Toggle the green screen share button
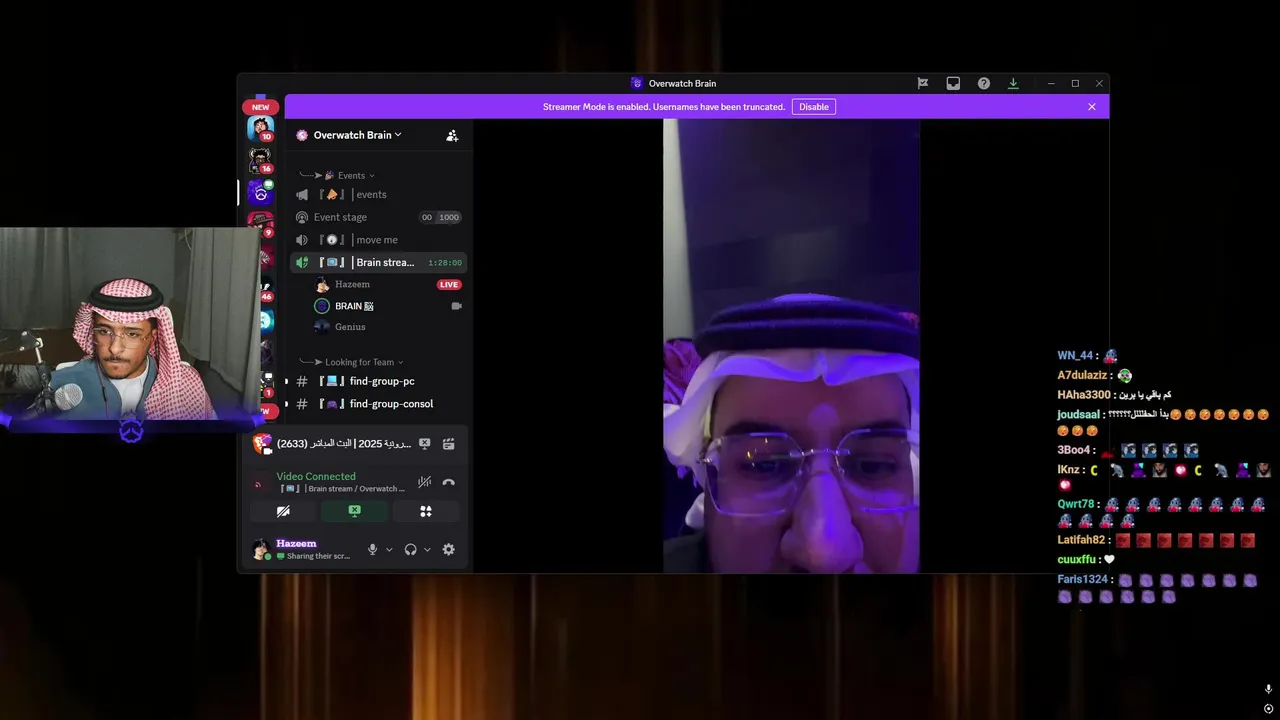 (x=354, y=511)
